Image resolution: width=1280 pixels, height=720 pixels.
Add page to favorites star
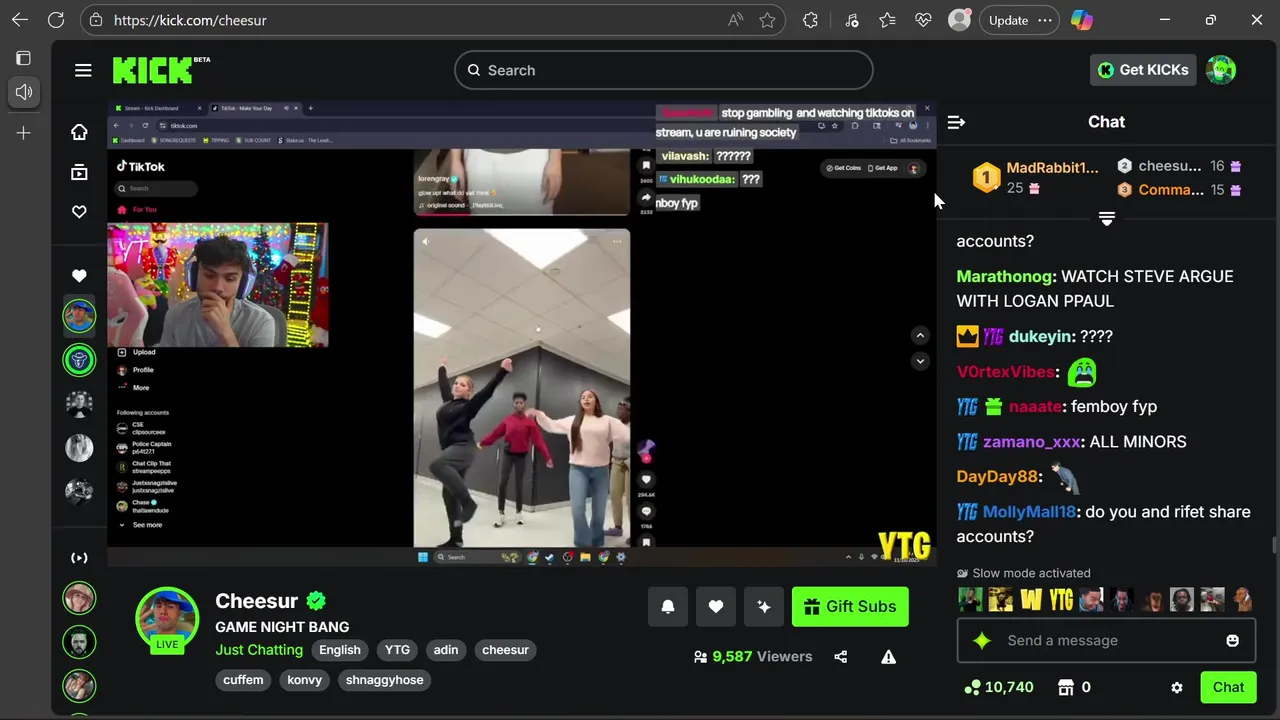[x=767, y=20]
